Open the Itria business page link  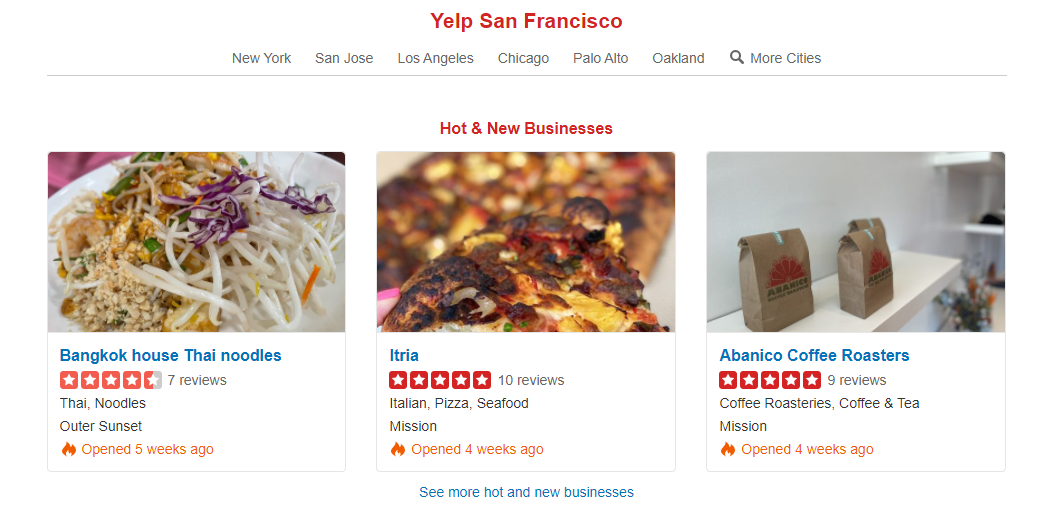point(404,355)
